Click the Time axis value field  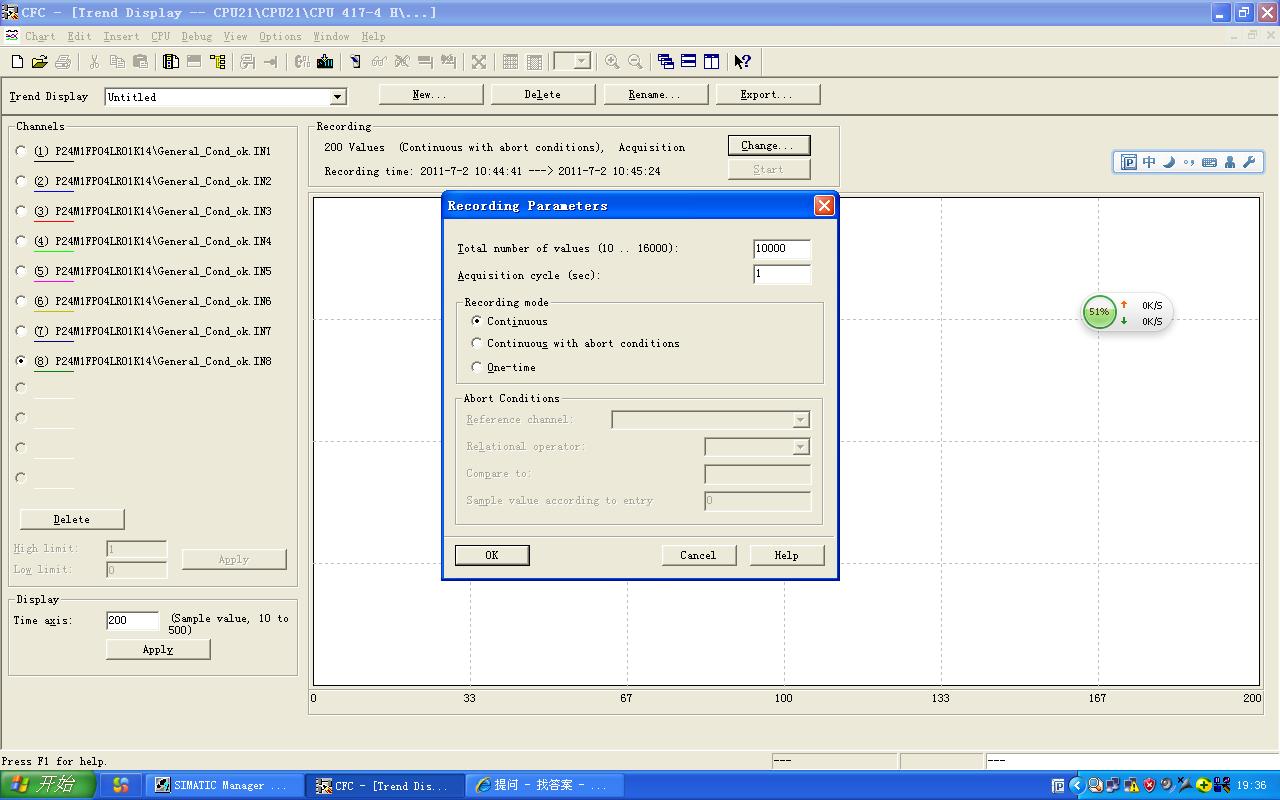point(133,621)
